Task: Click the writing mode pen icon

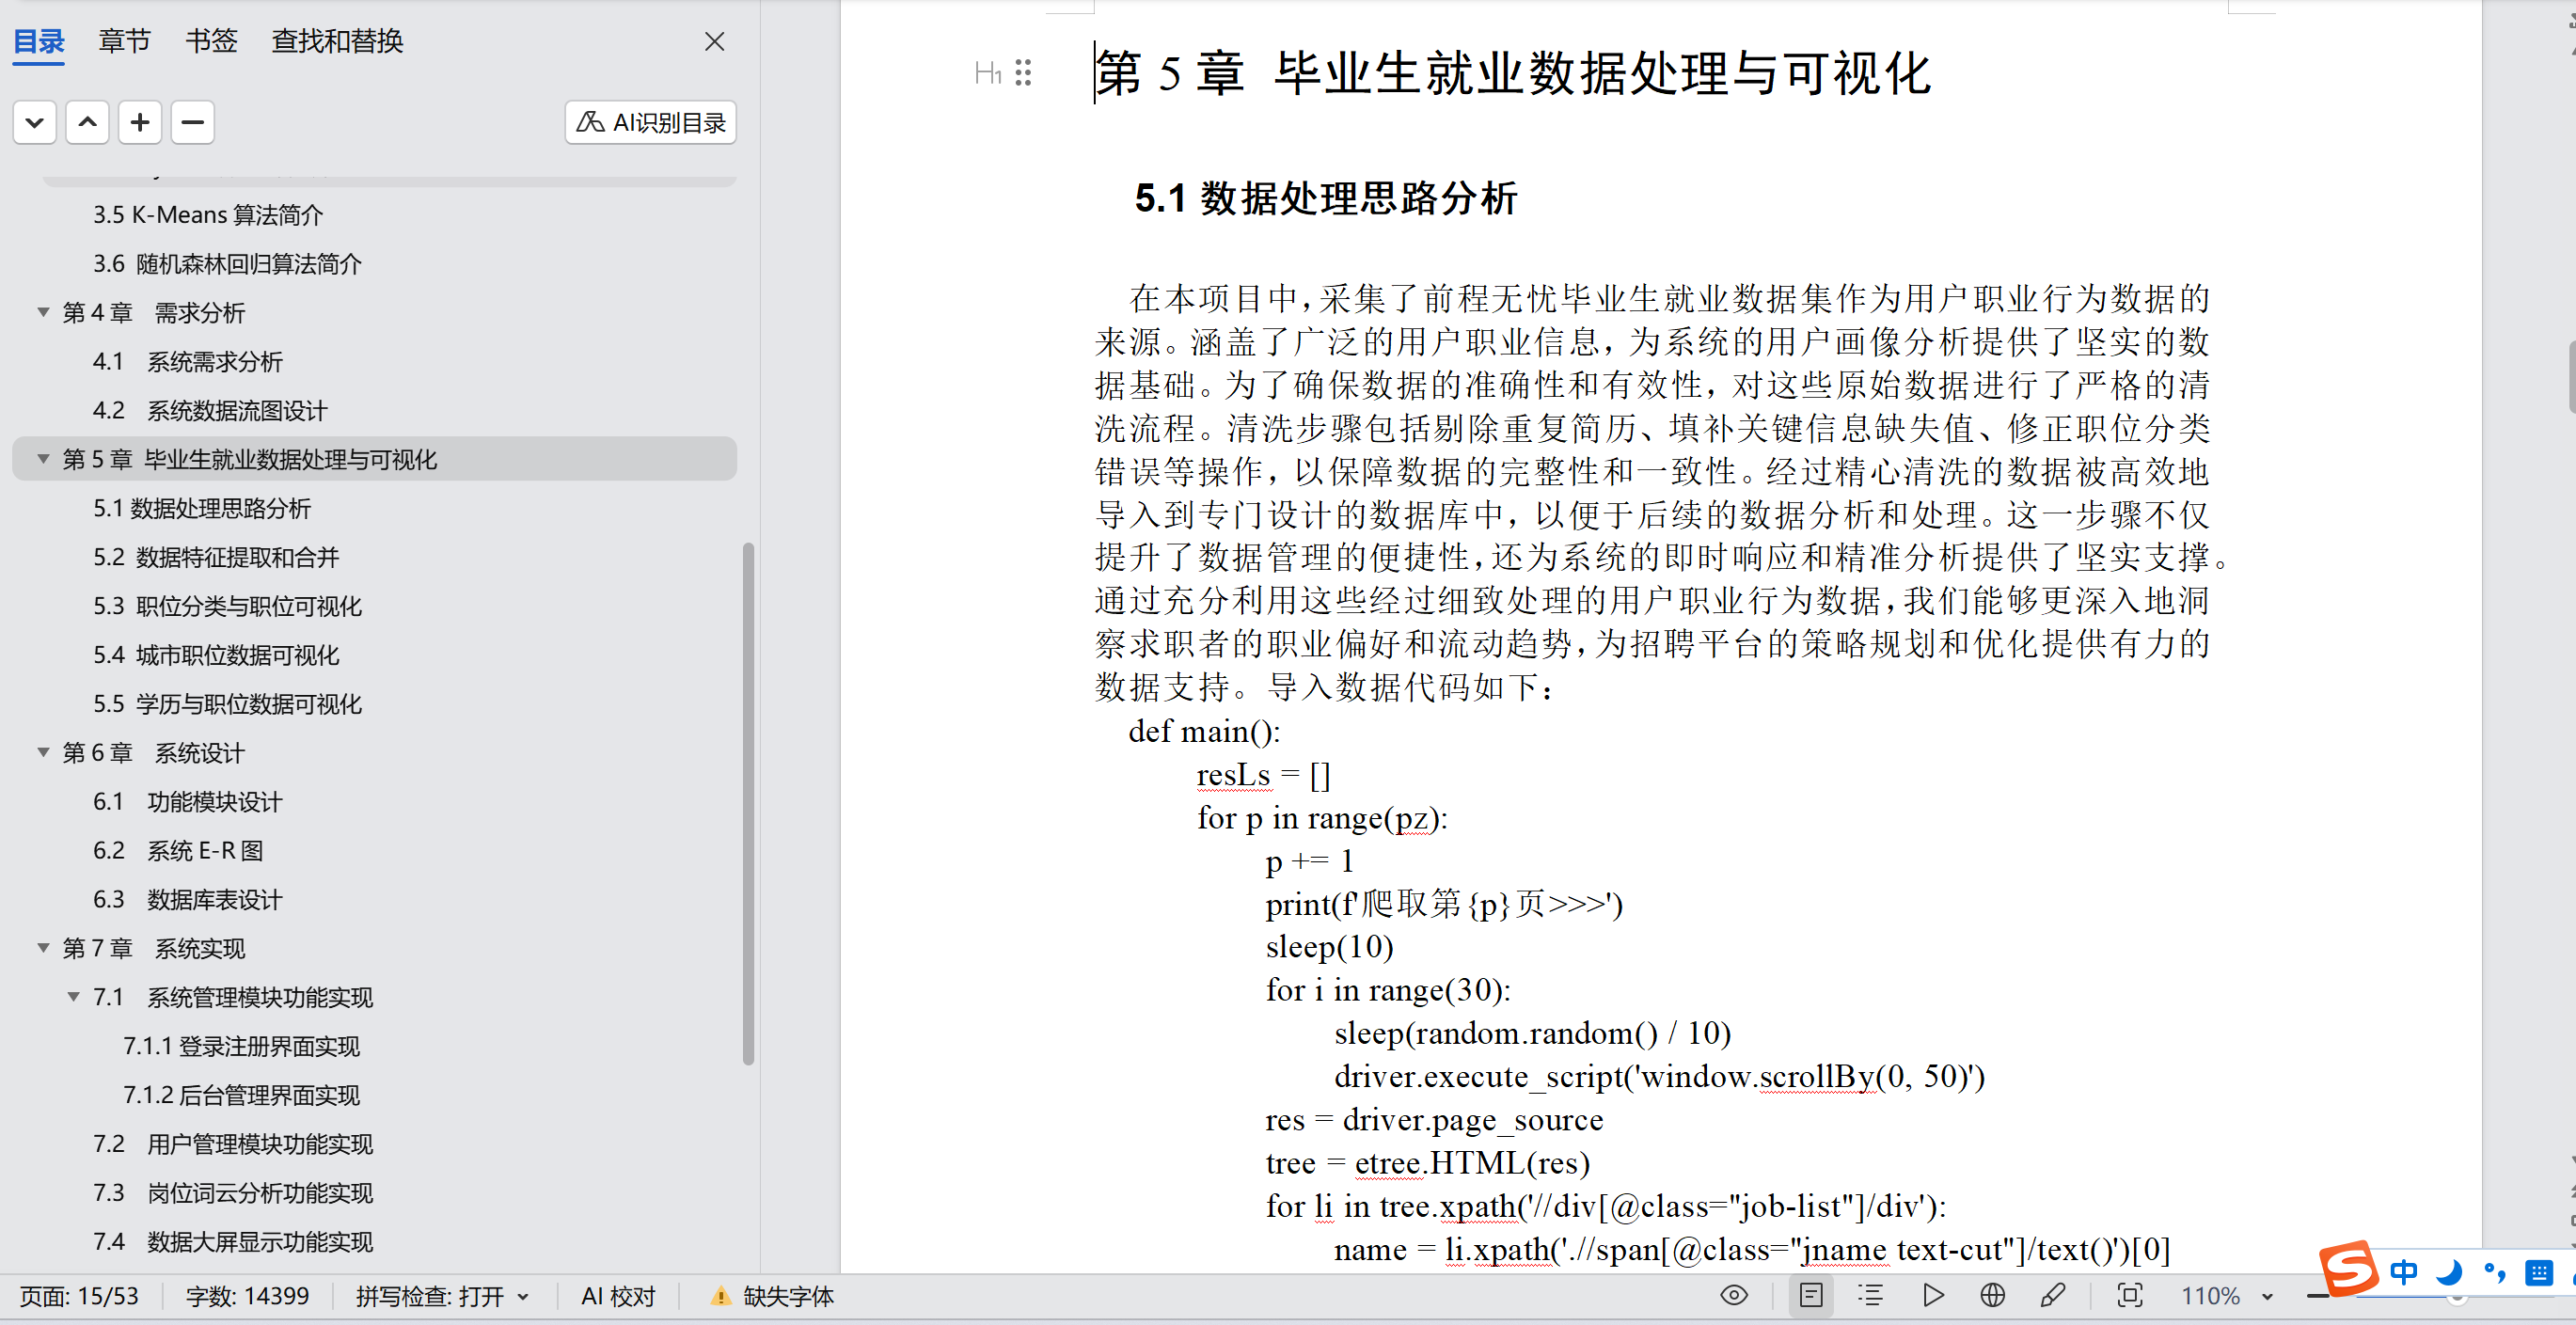Action: tap(2052, 1295)
